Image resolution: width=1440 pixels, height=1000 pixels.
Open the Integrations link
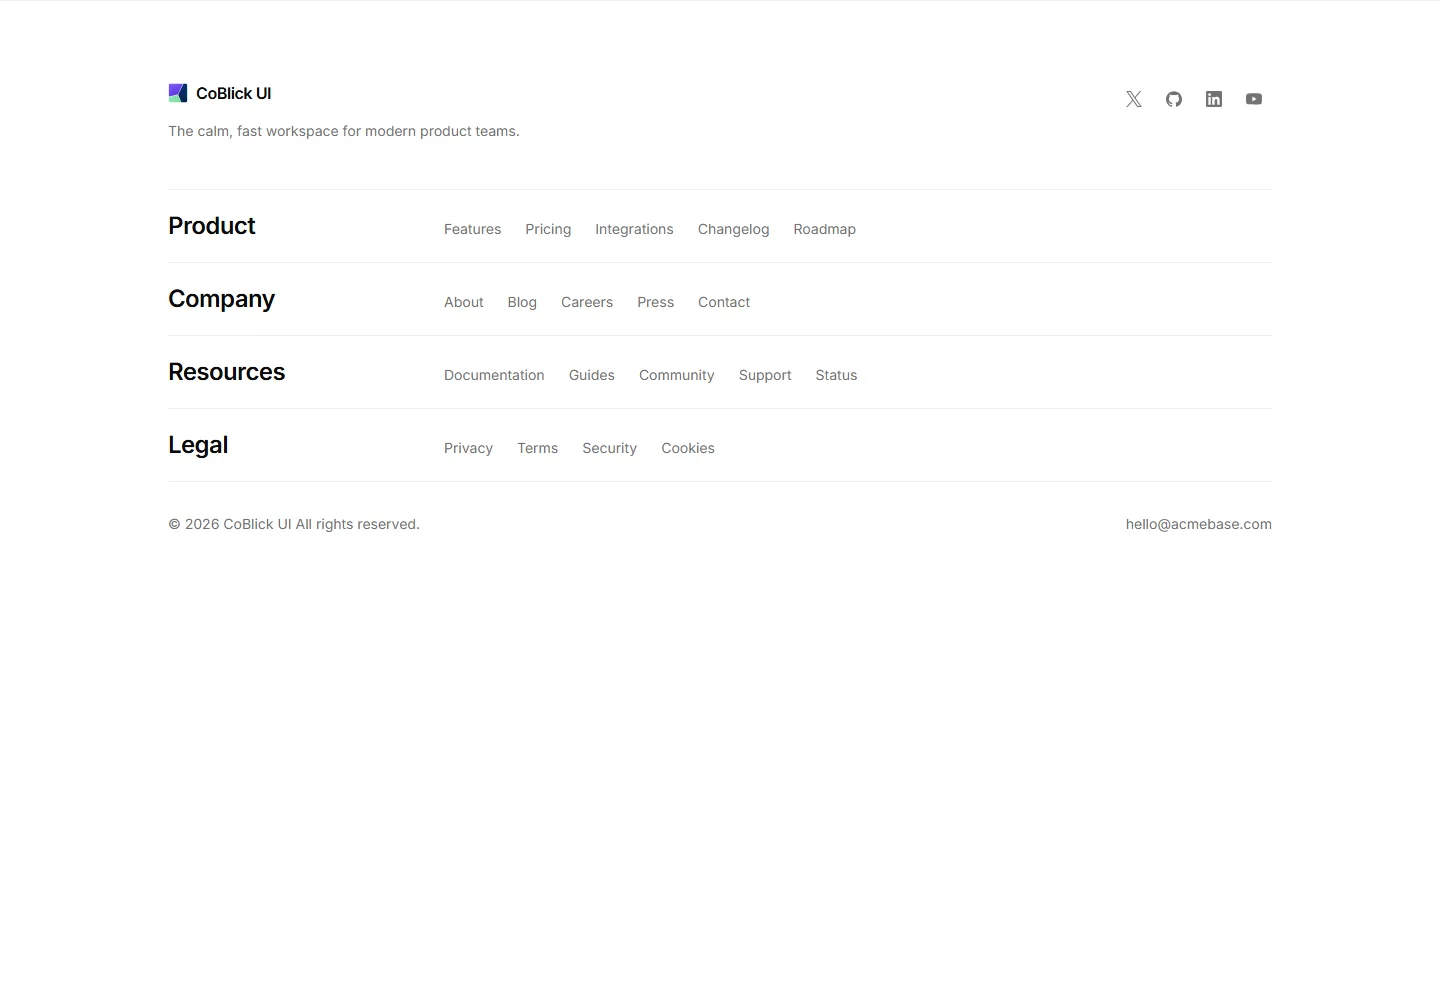634,229
